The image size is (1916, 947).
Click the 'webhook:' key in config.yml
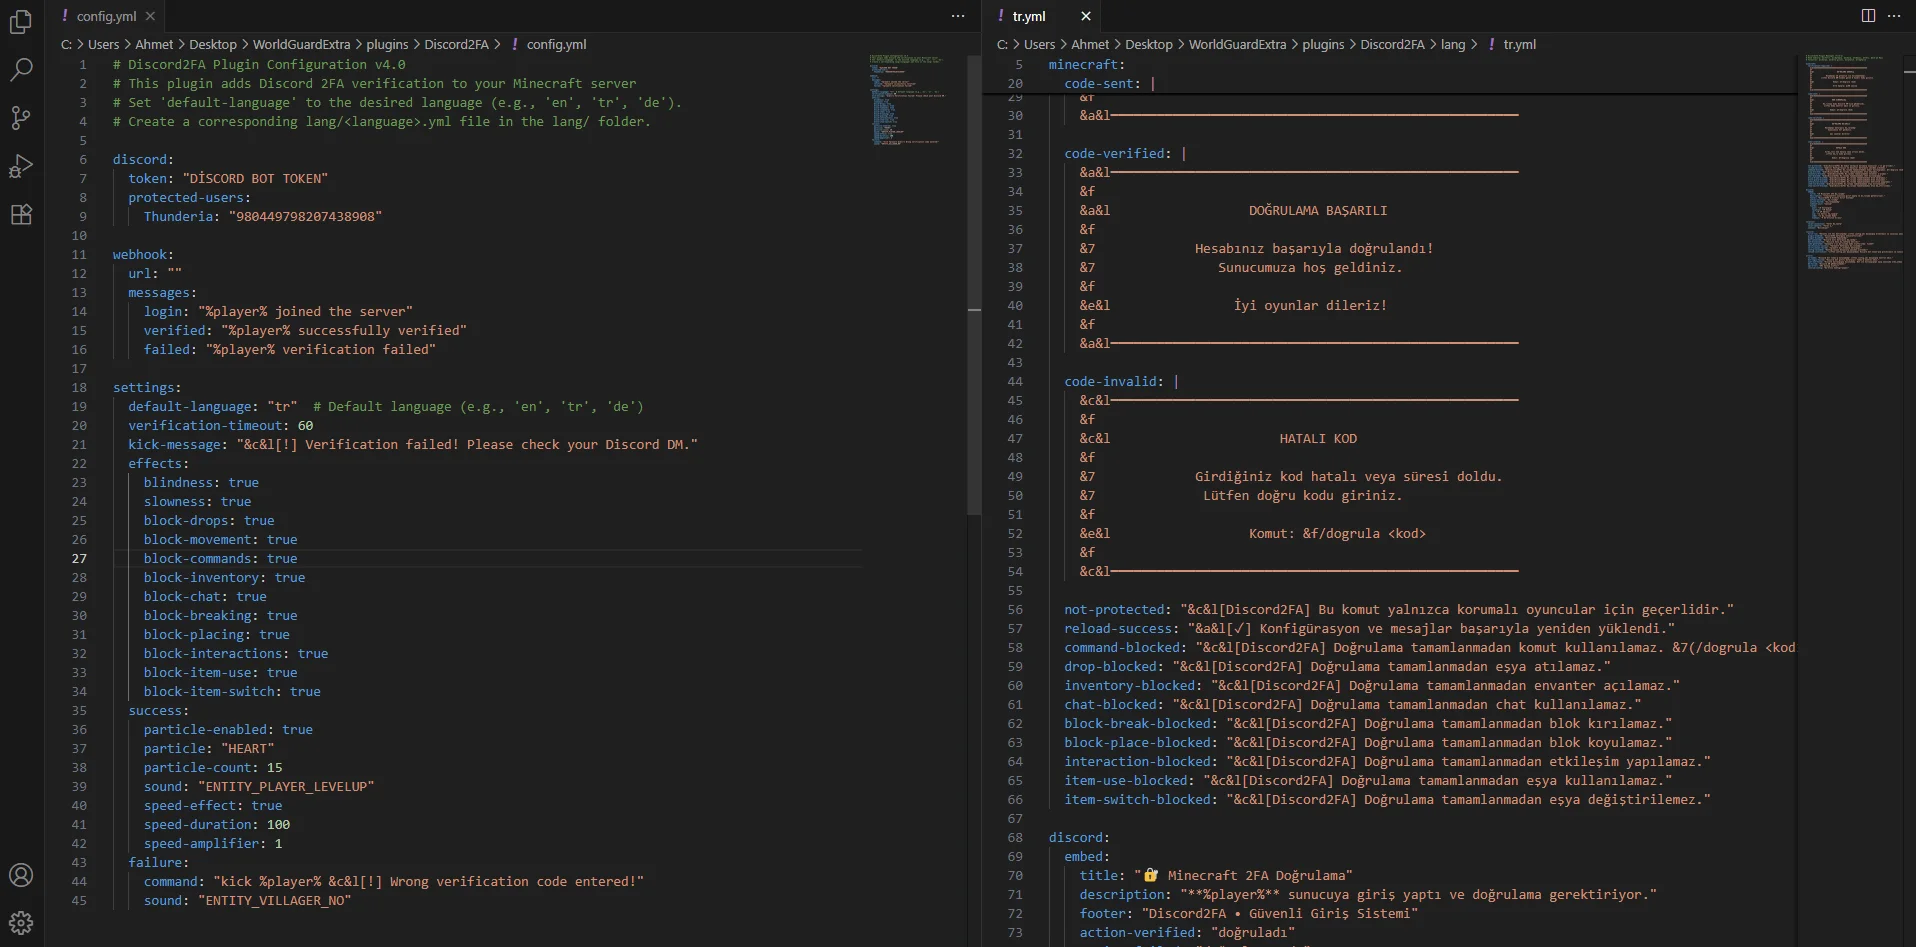[143, 254]
